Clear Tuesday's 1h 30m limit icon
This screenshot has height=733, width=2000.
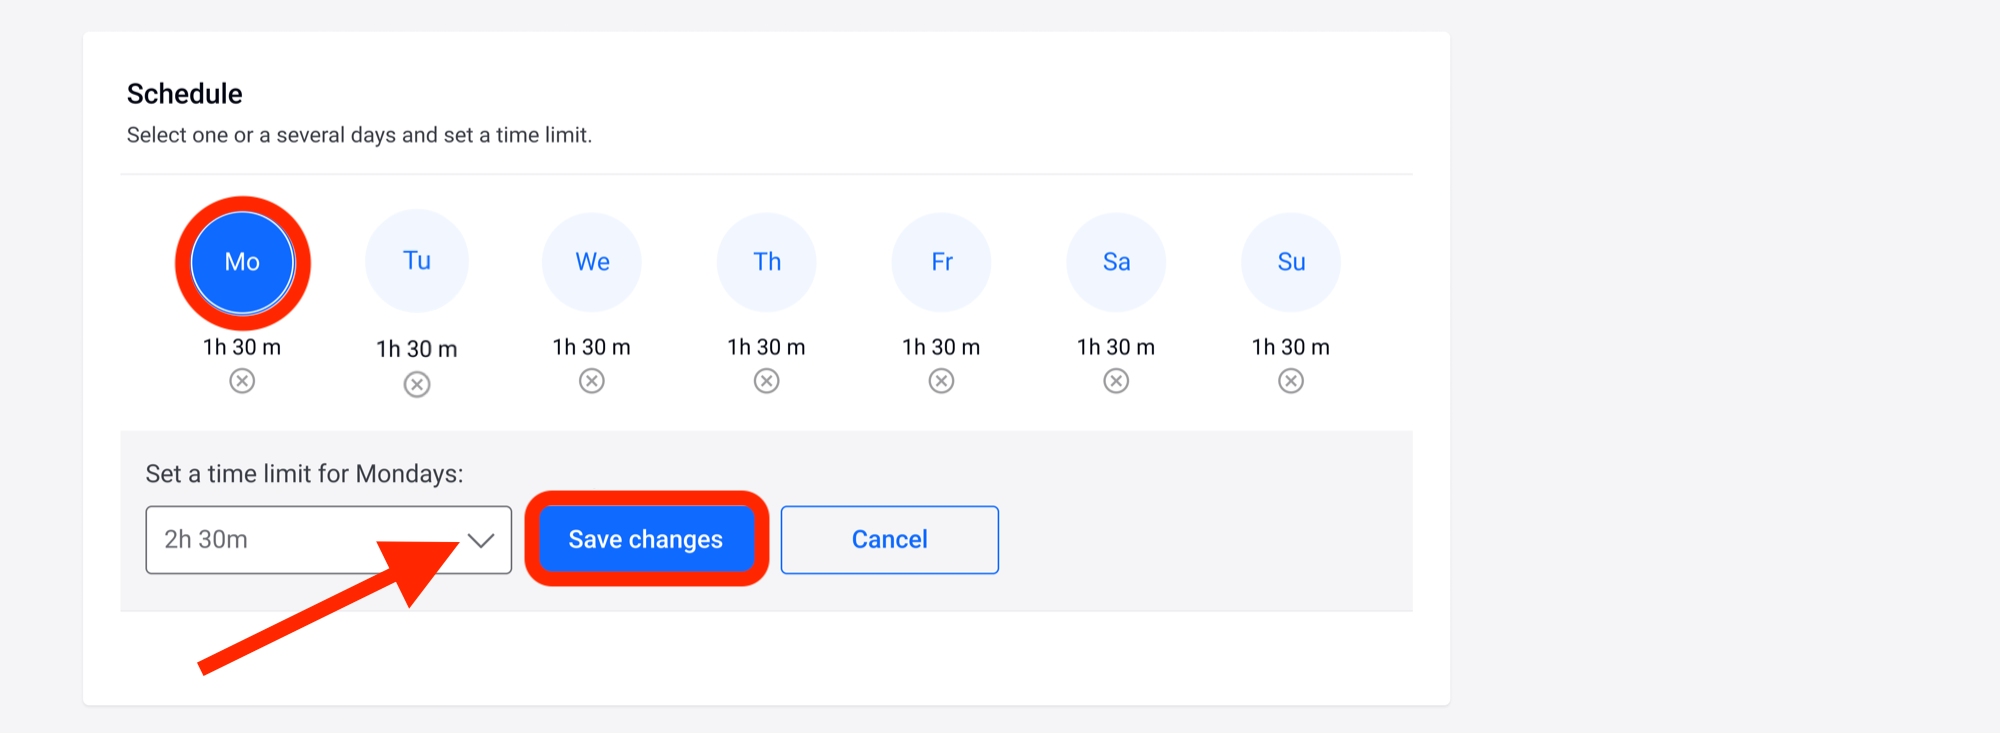point(417,384)
